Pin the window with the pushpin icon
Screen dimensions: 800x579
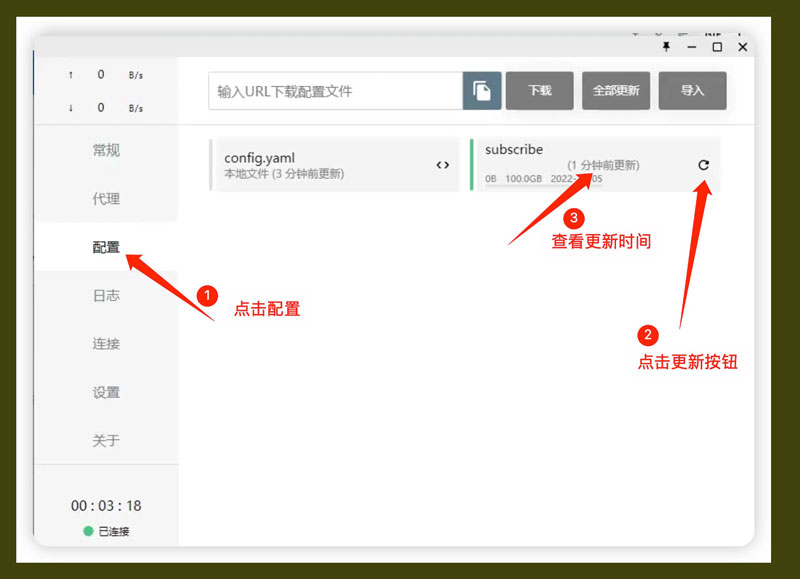pyautogui.click(x=666, y=47)
